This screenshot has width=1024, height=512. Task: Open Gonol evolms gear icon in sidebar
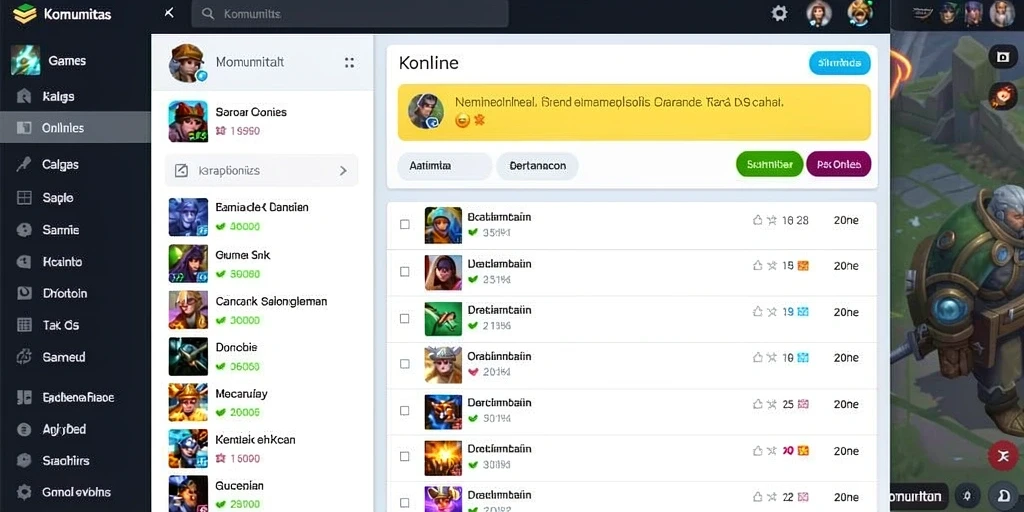pyautogui.click(x=24, y=492)
